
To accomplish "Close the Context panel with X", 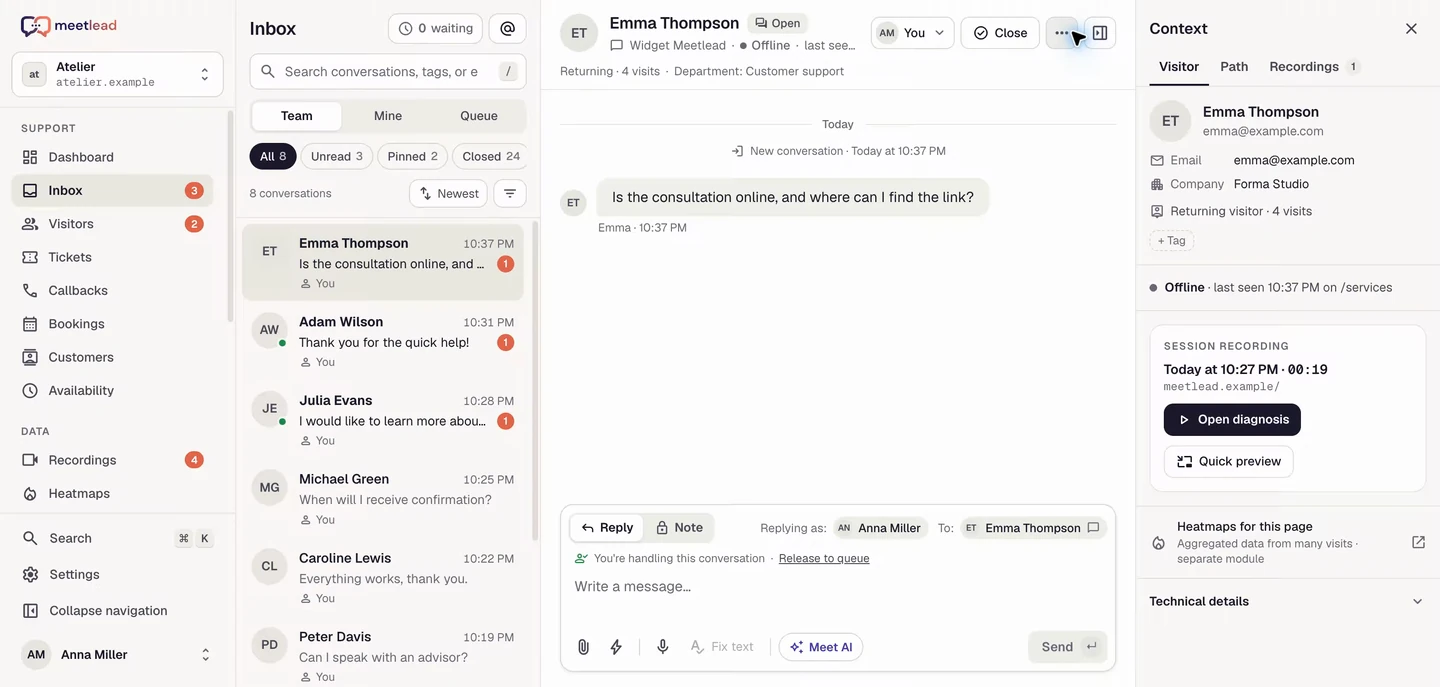I will [1411, 29].
